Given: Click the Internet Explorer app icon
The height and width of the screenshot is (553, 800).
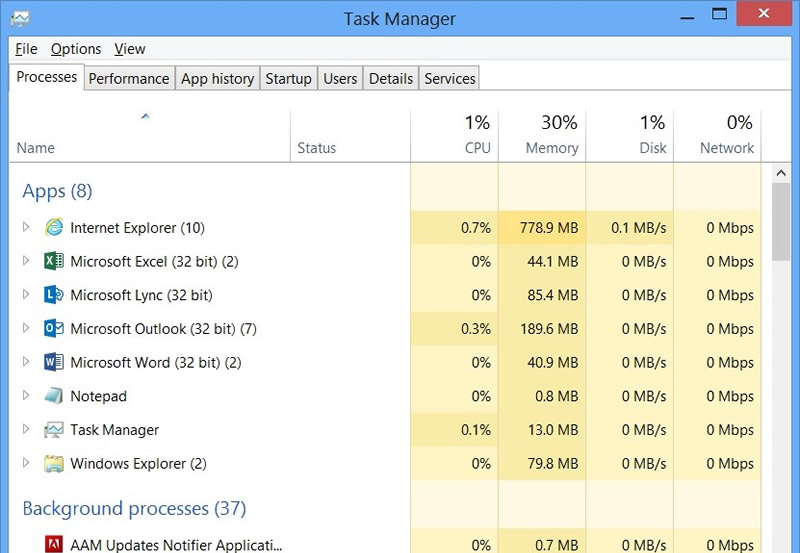Looking at the screenshot, I should click(54, 228).
